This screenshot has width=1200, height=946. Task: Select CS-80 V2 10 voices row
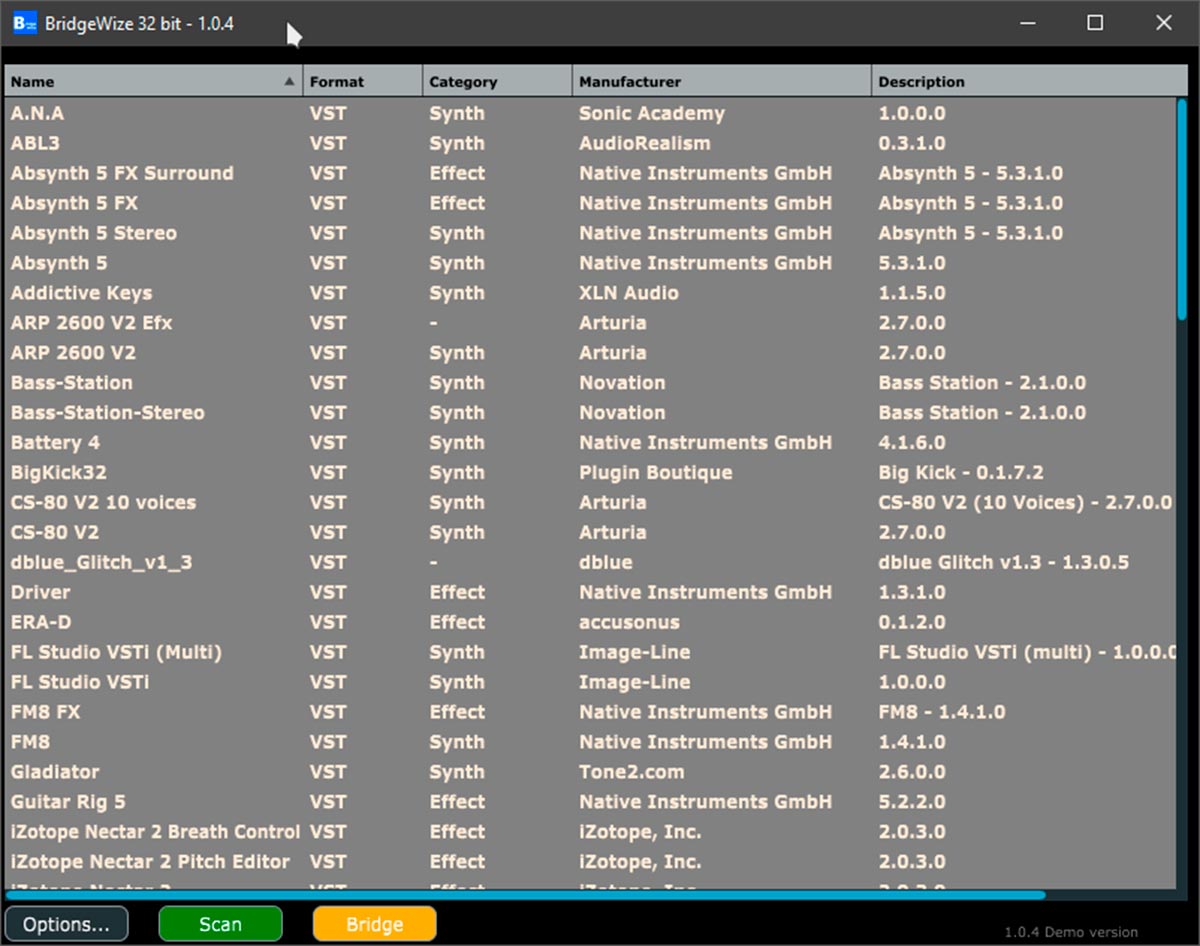[x=590, y=503]
